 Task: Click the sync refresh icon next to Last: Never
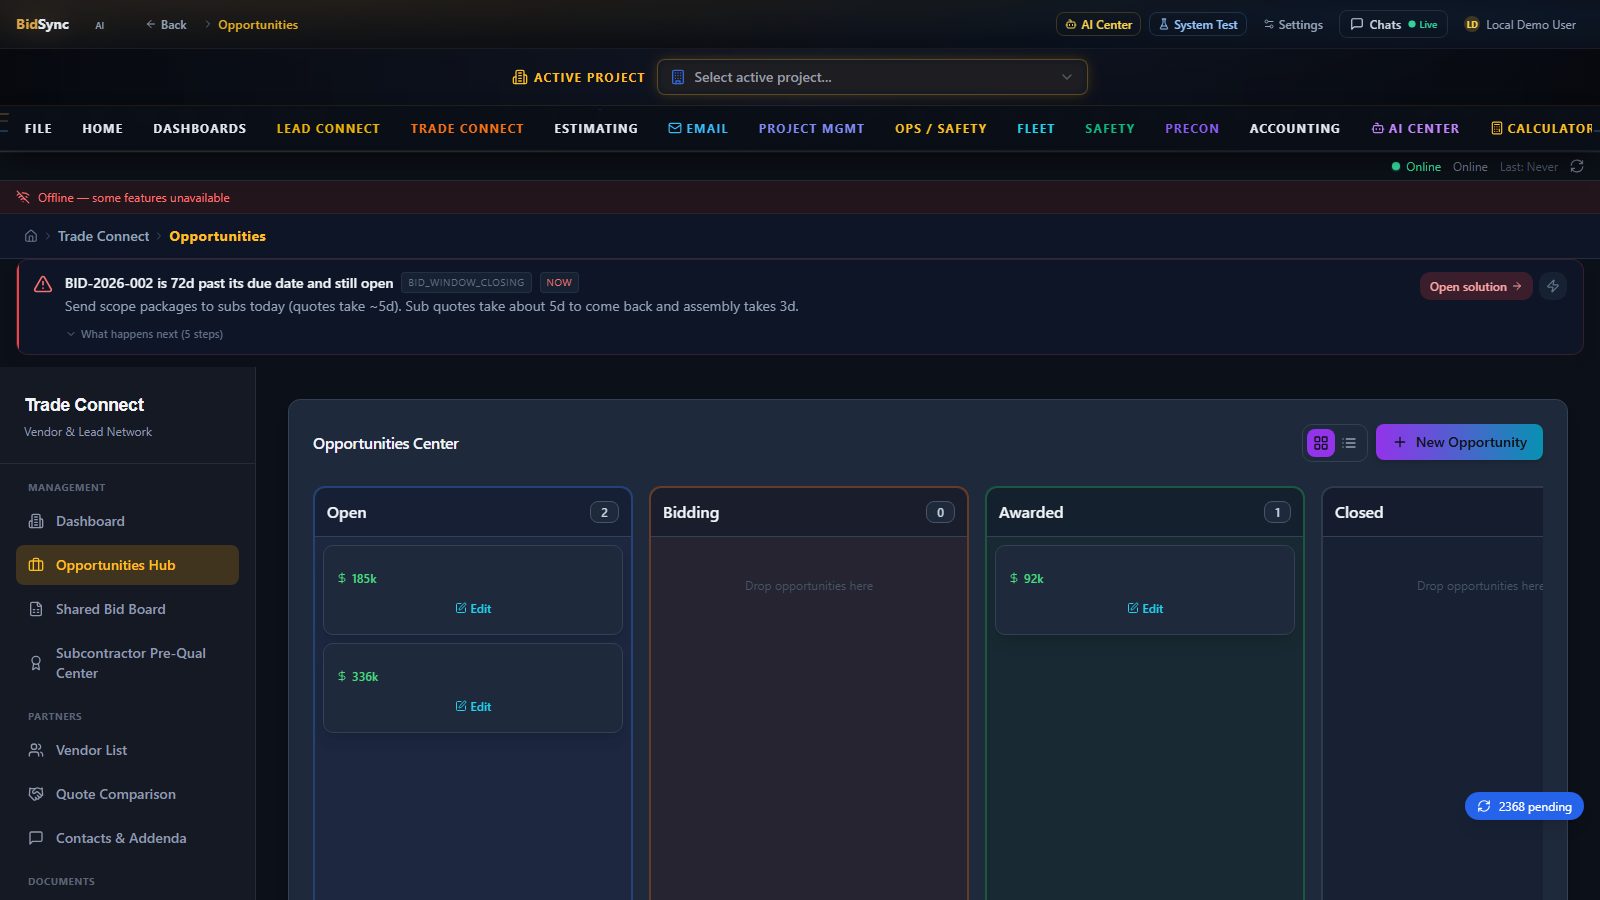[1577, 167]
